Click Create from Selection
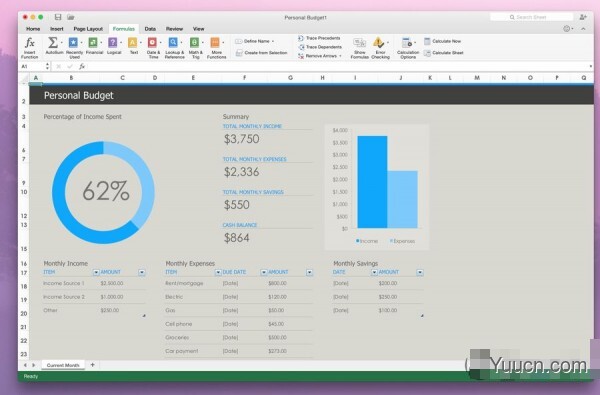This screenshot has height=395, width=600. click(x=261, y=53)
